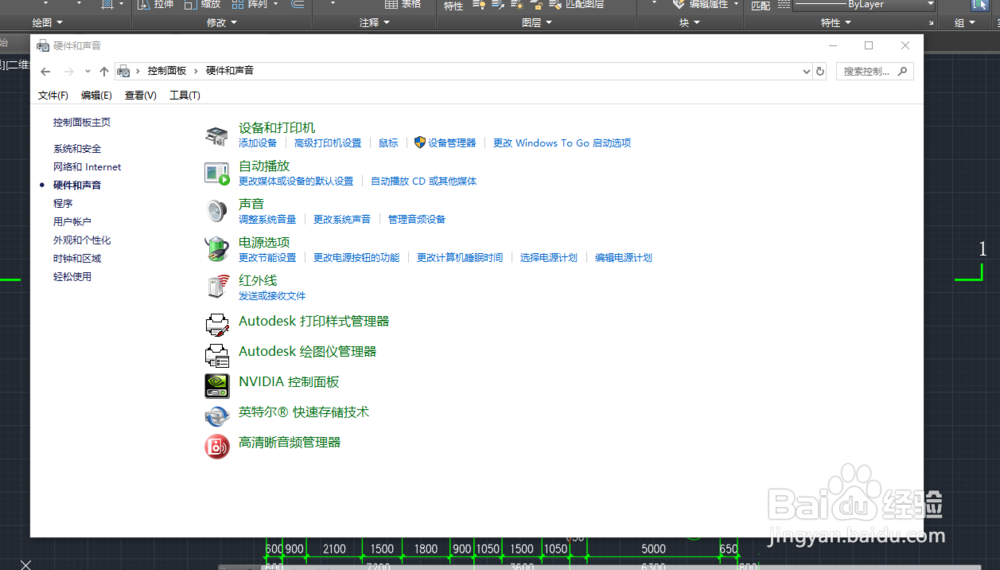1000x570 pixels.
Task: Click 选择电源计划 link
Action: pos(548,258)
